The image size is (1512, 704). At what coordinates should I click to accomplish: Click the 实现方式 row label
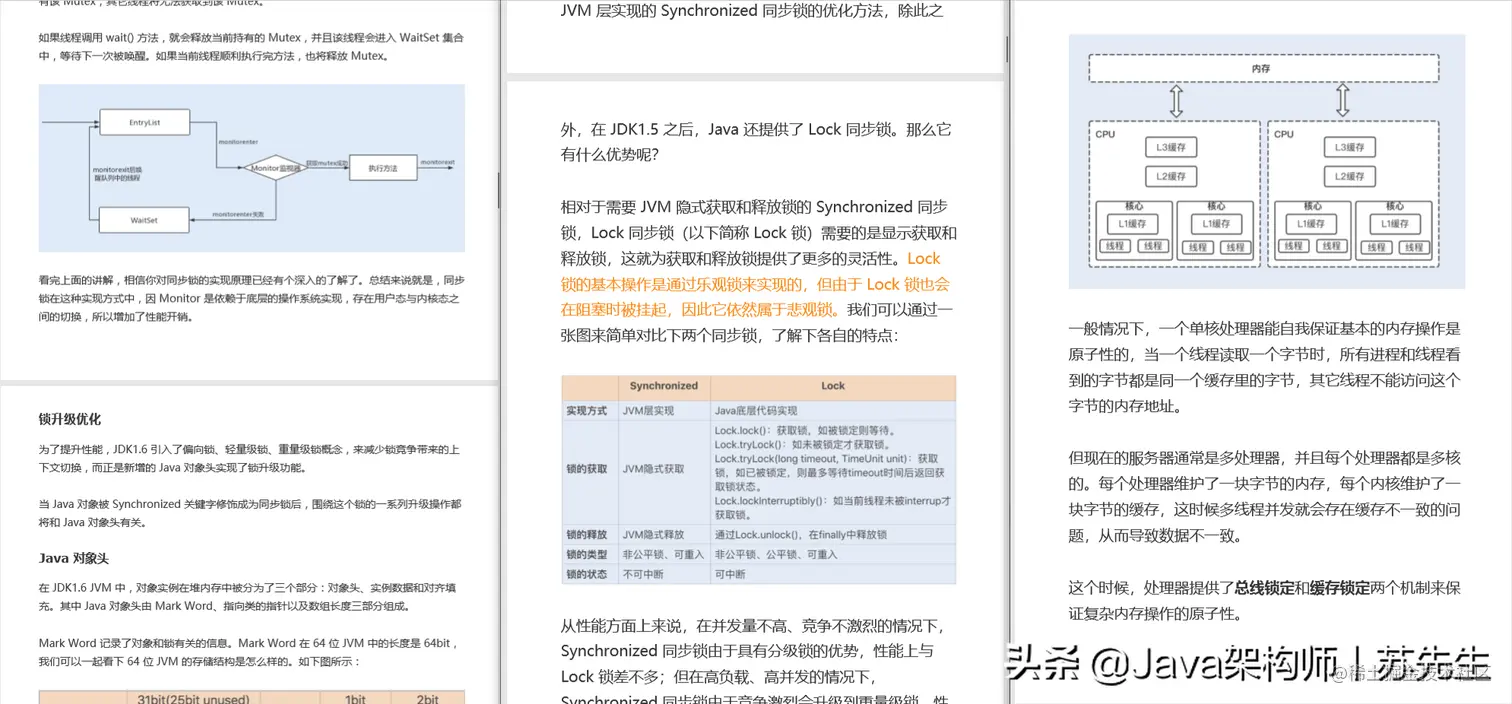[587, 410]
